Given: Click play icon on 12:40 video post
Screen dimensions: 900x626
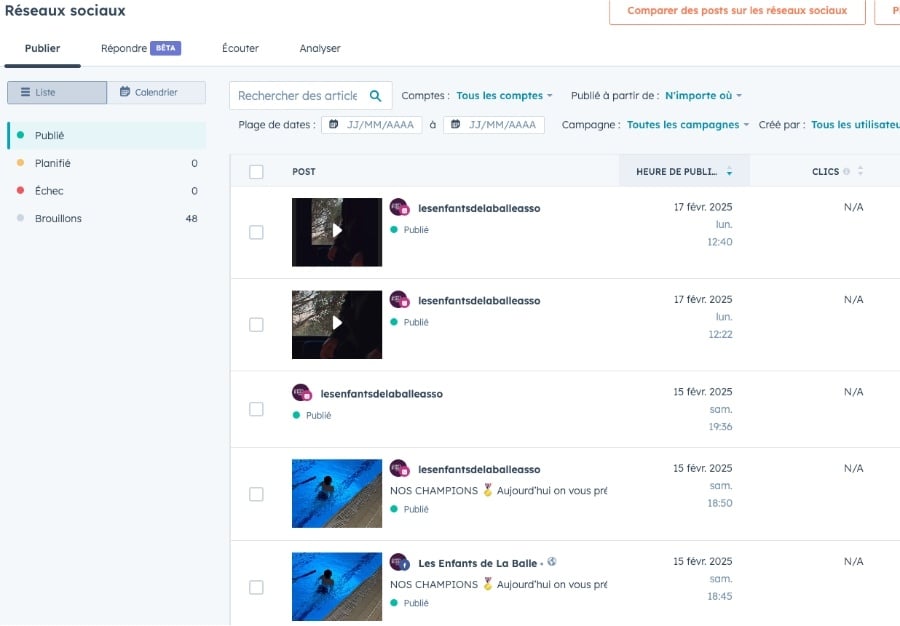Looking at the screenshot, I should (x=337, y=231).
